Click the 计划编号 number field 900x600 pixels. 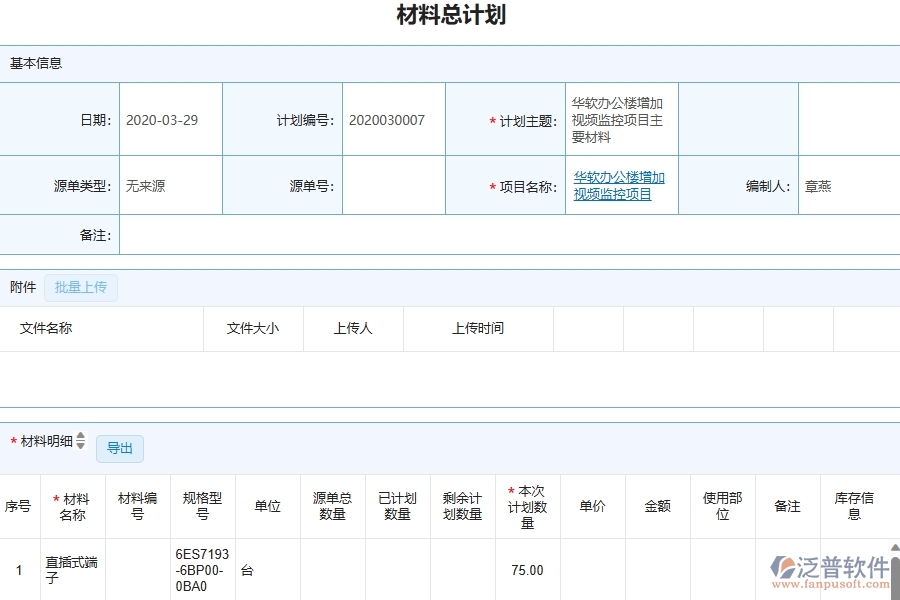tap(392, 119)
